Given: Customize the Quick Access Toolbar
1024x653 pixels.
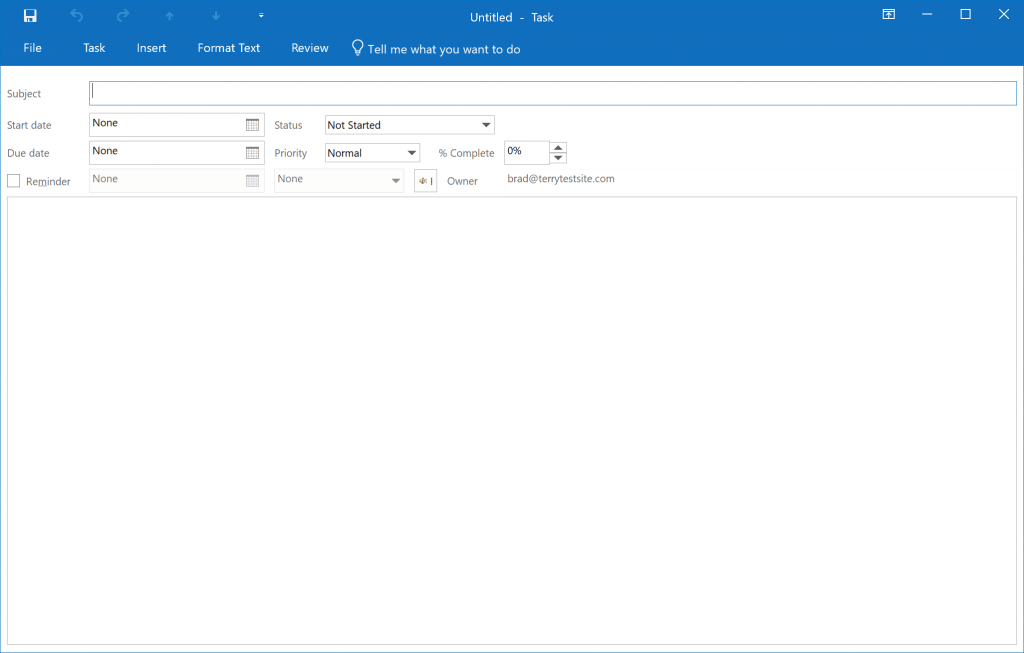Looking at the screenshot, I should click(x=260, y=15).
